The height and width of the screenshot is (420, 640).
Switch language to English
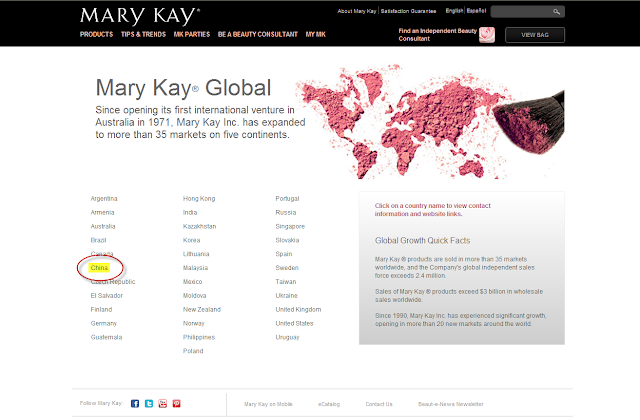click(x=454, y=11)
